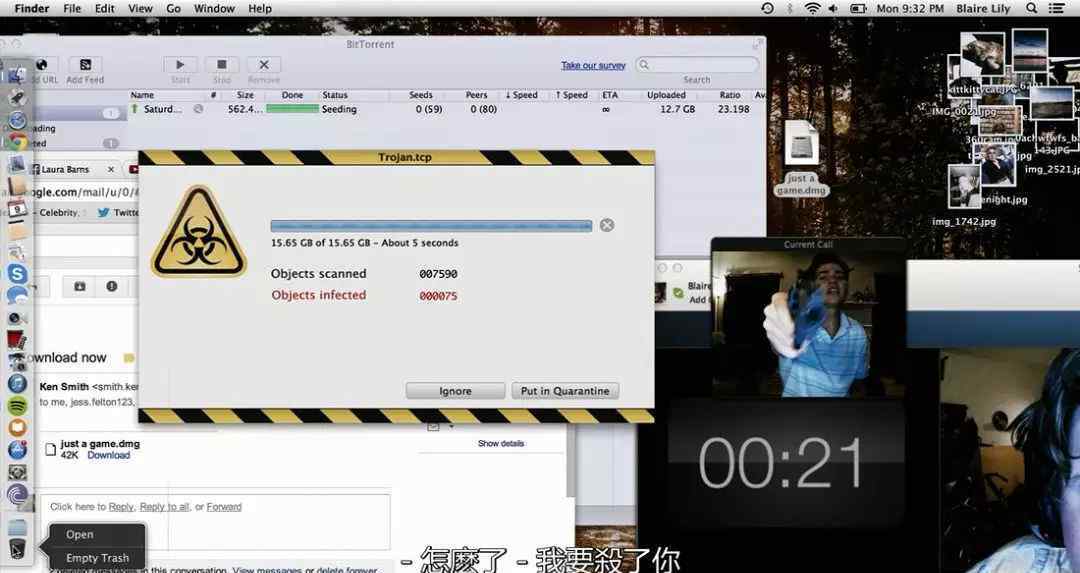Click the Add URL globe icon
The image size is (1080, 573).
coord(41,65)
